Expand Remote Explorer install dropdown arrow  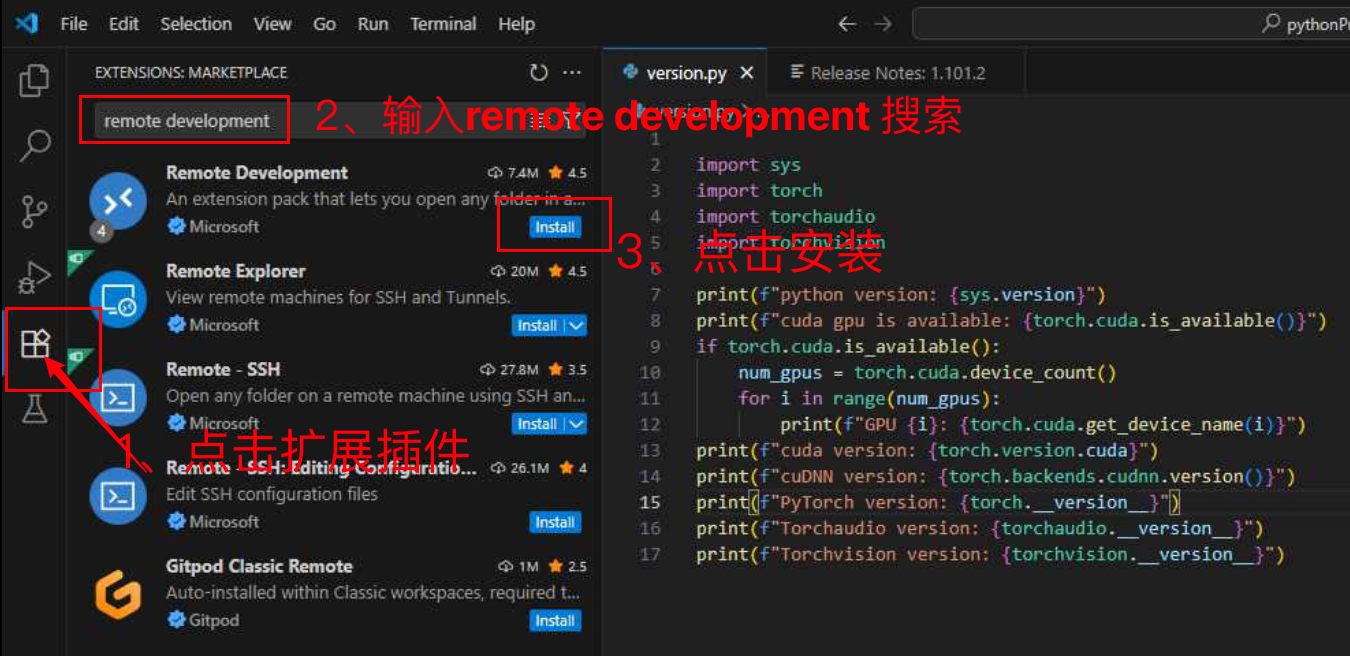[x=576, y=325]
